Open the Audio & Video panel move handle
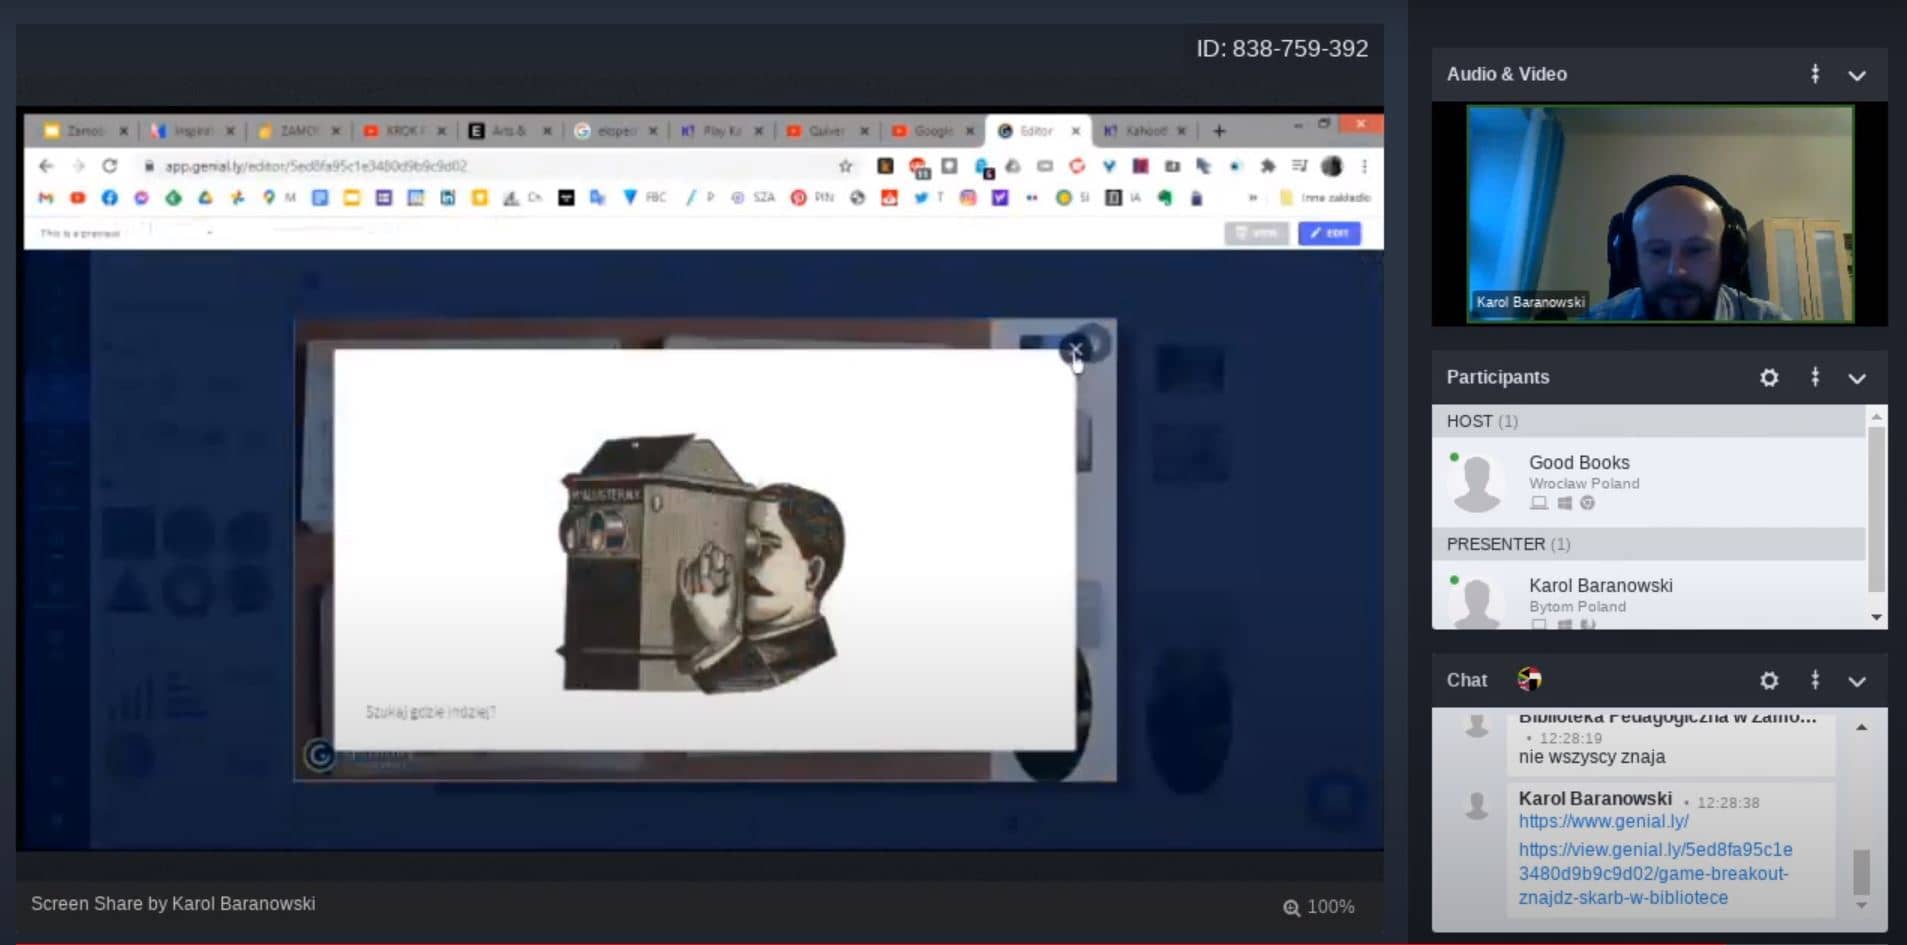The image size is (1907, 945). (1815, 74)
